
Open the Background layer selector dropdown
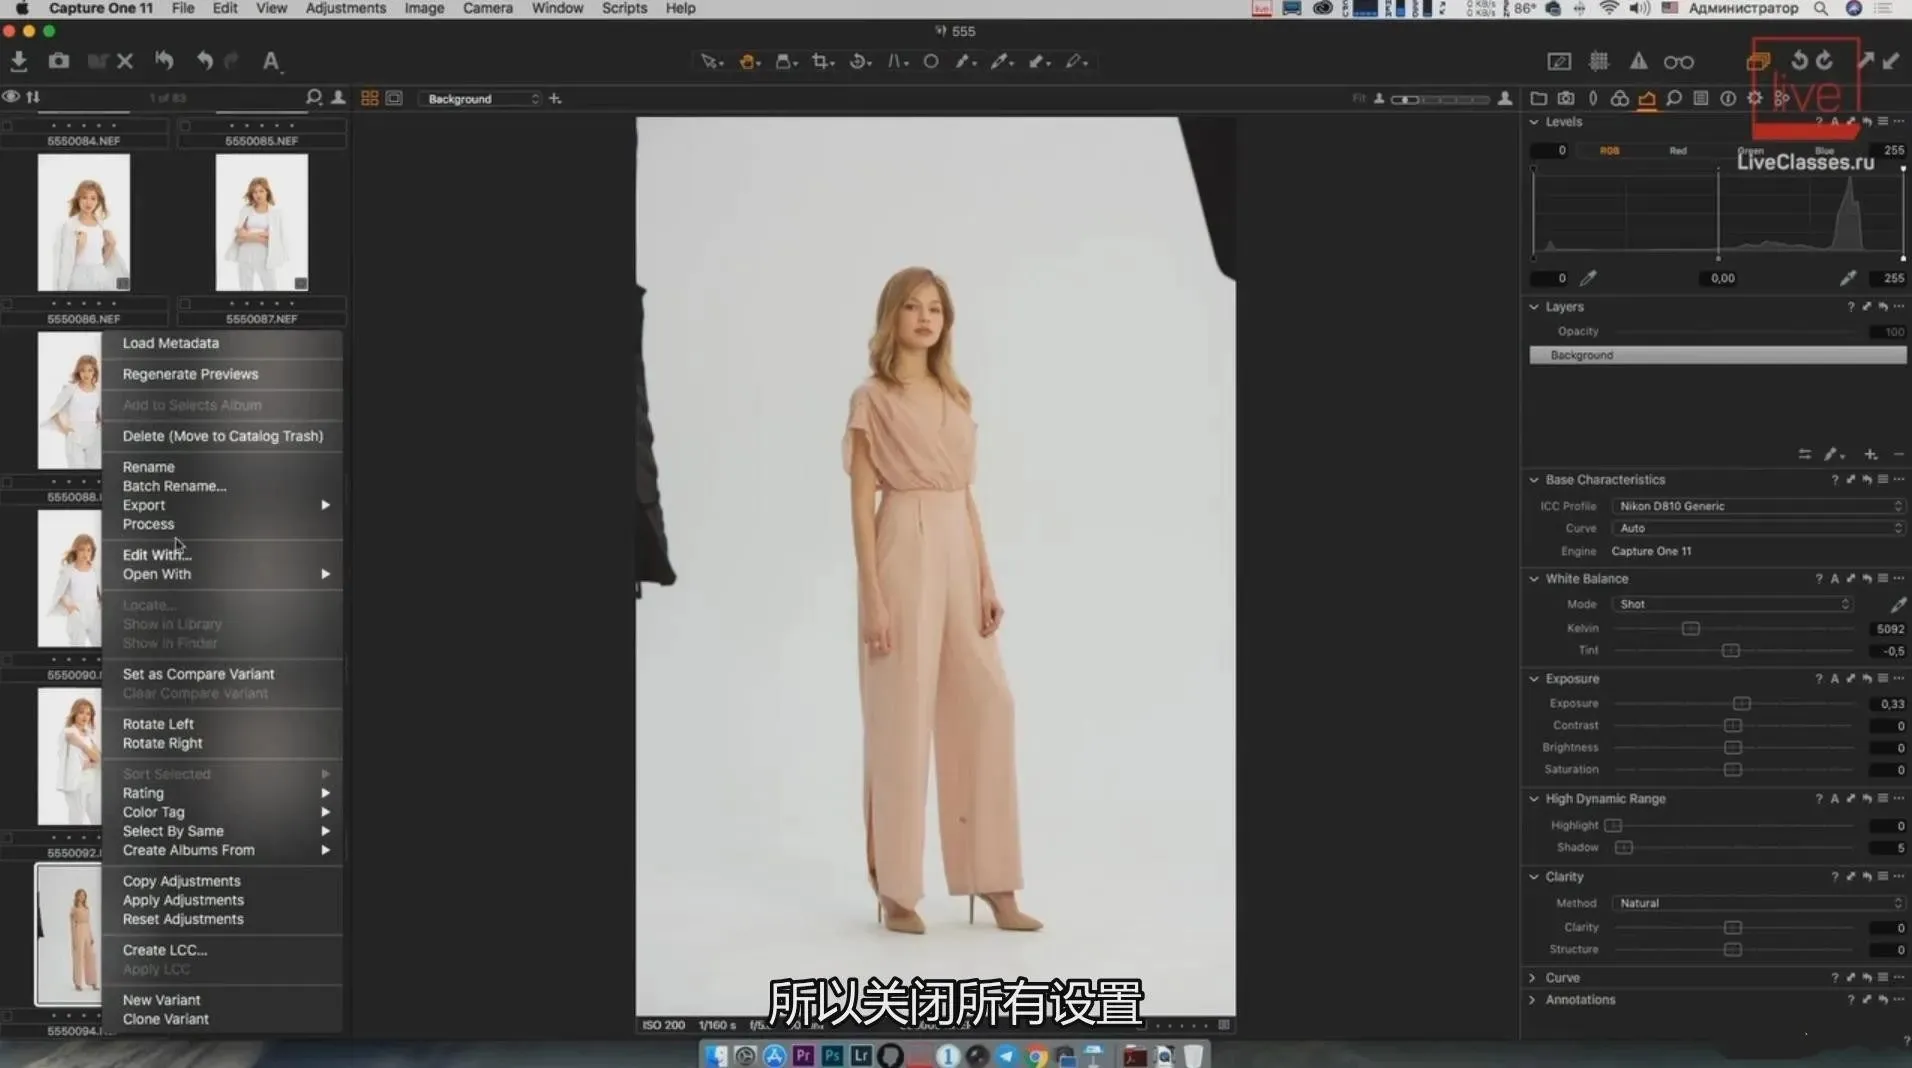(482, 99)
